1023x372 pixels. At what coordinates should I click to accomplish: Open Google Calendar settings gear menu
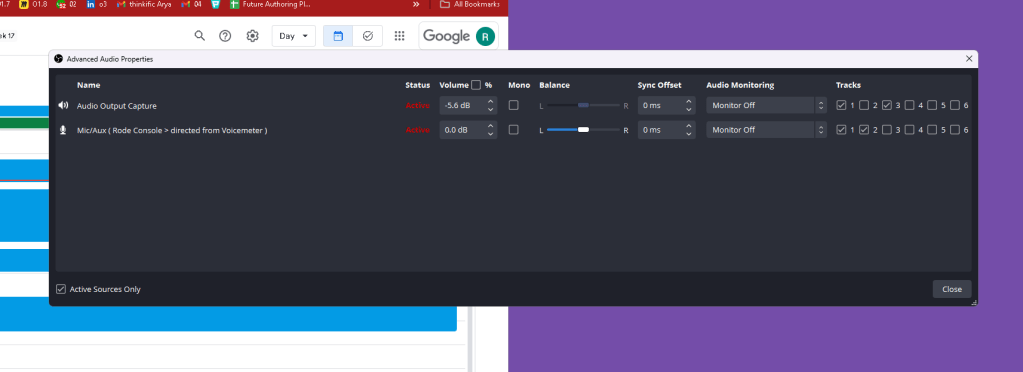[x=252, y=36]
